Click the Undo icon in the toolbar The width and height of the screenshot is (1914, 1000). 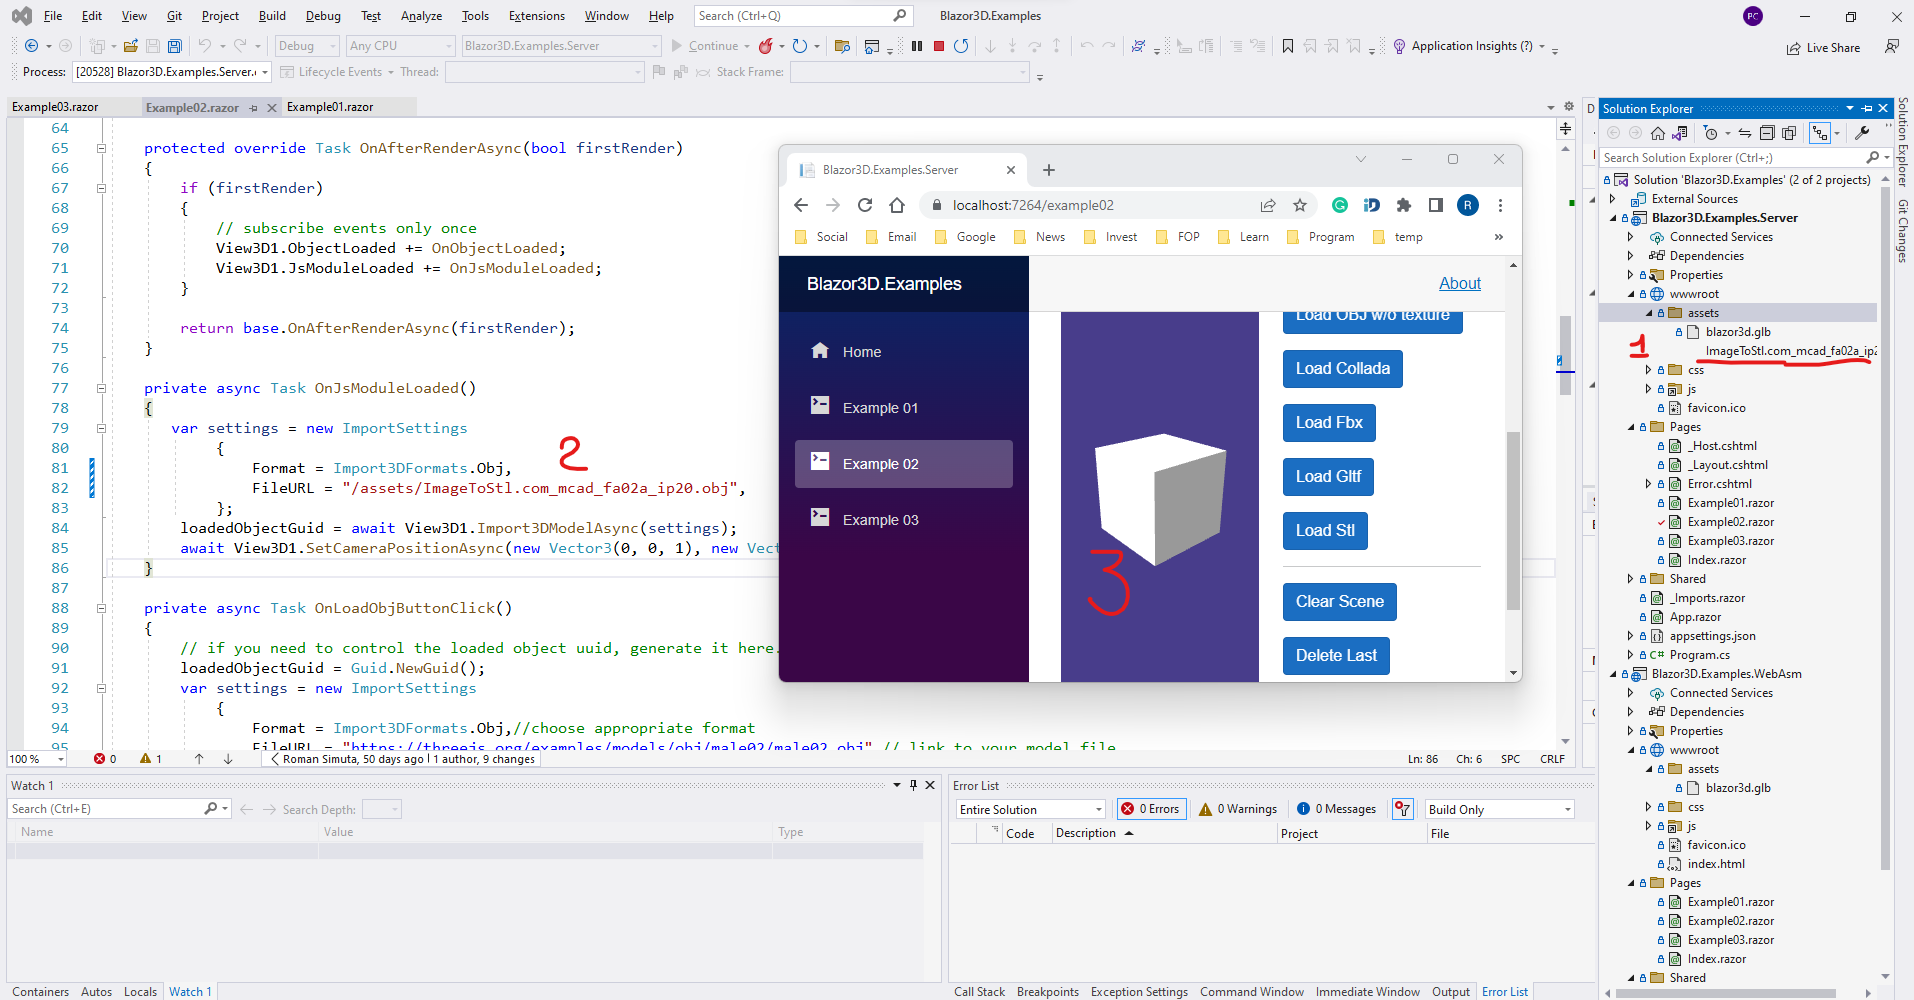205,45
